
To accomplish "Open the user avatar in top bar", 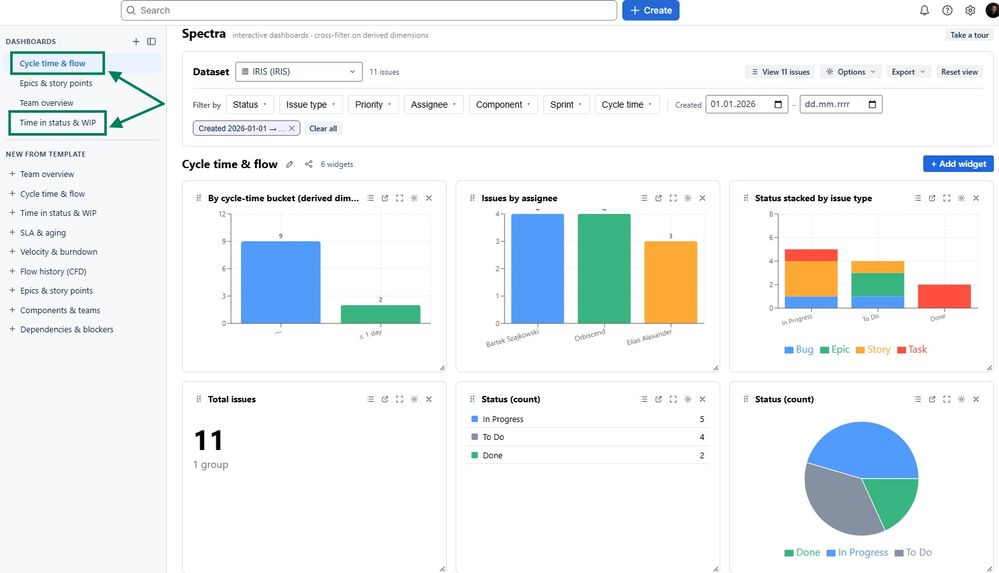I will tap(993, 10).
